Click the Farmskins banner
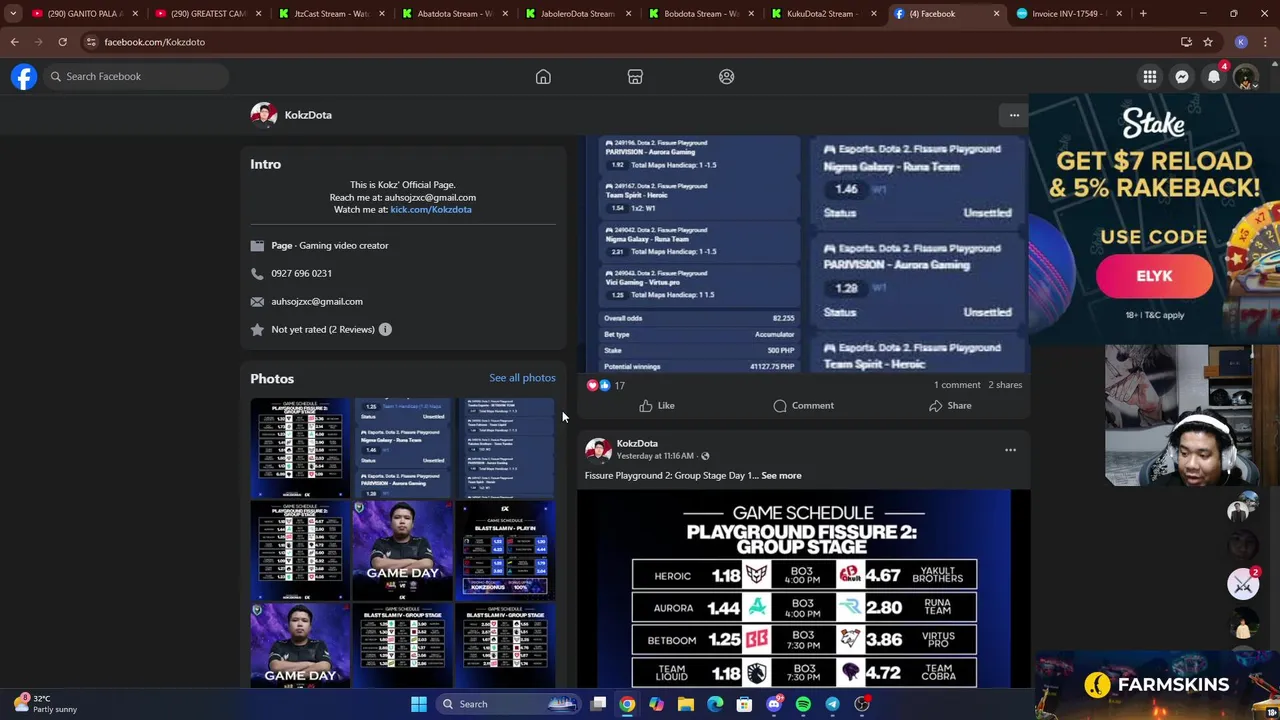This screenshot has height=720, width=1280. tap(1157, 685)
